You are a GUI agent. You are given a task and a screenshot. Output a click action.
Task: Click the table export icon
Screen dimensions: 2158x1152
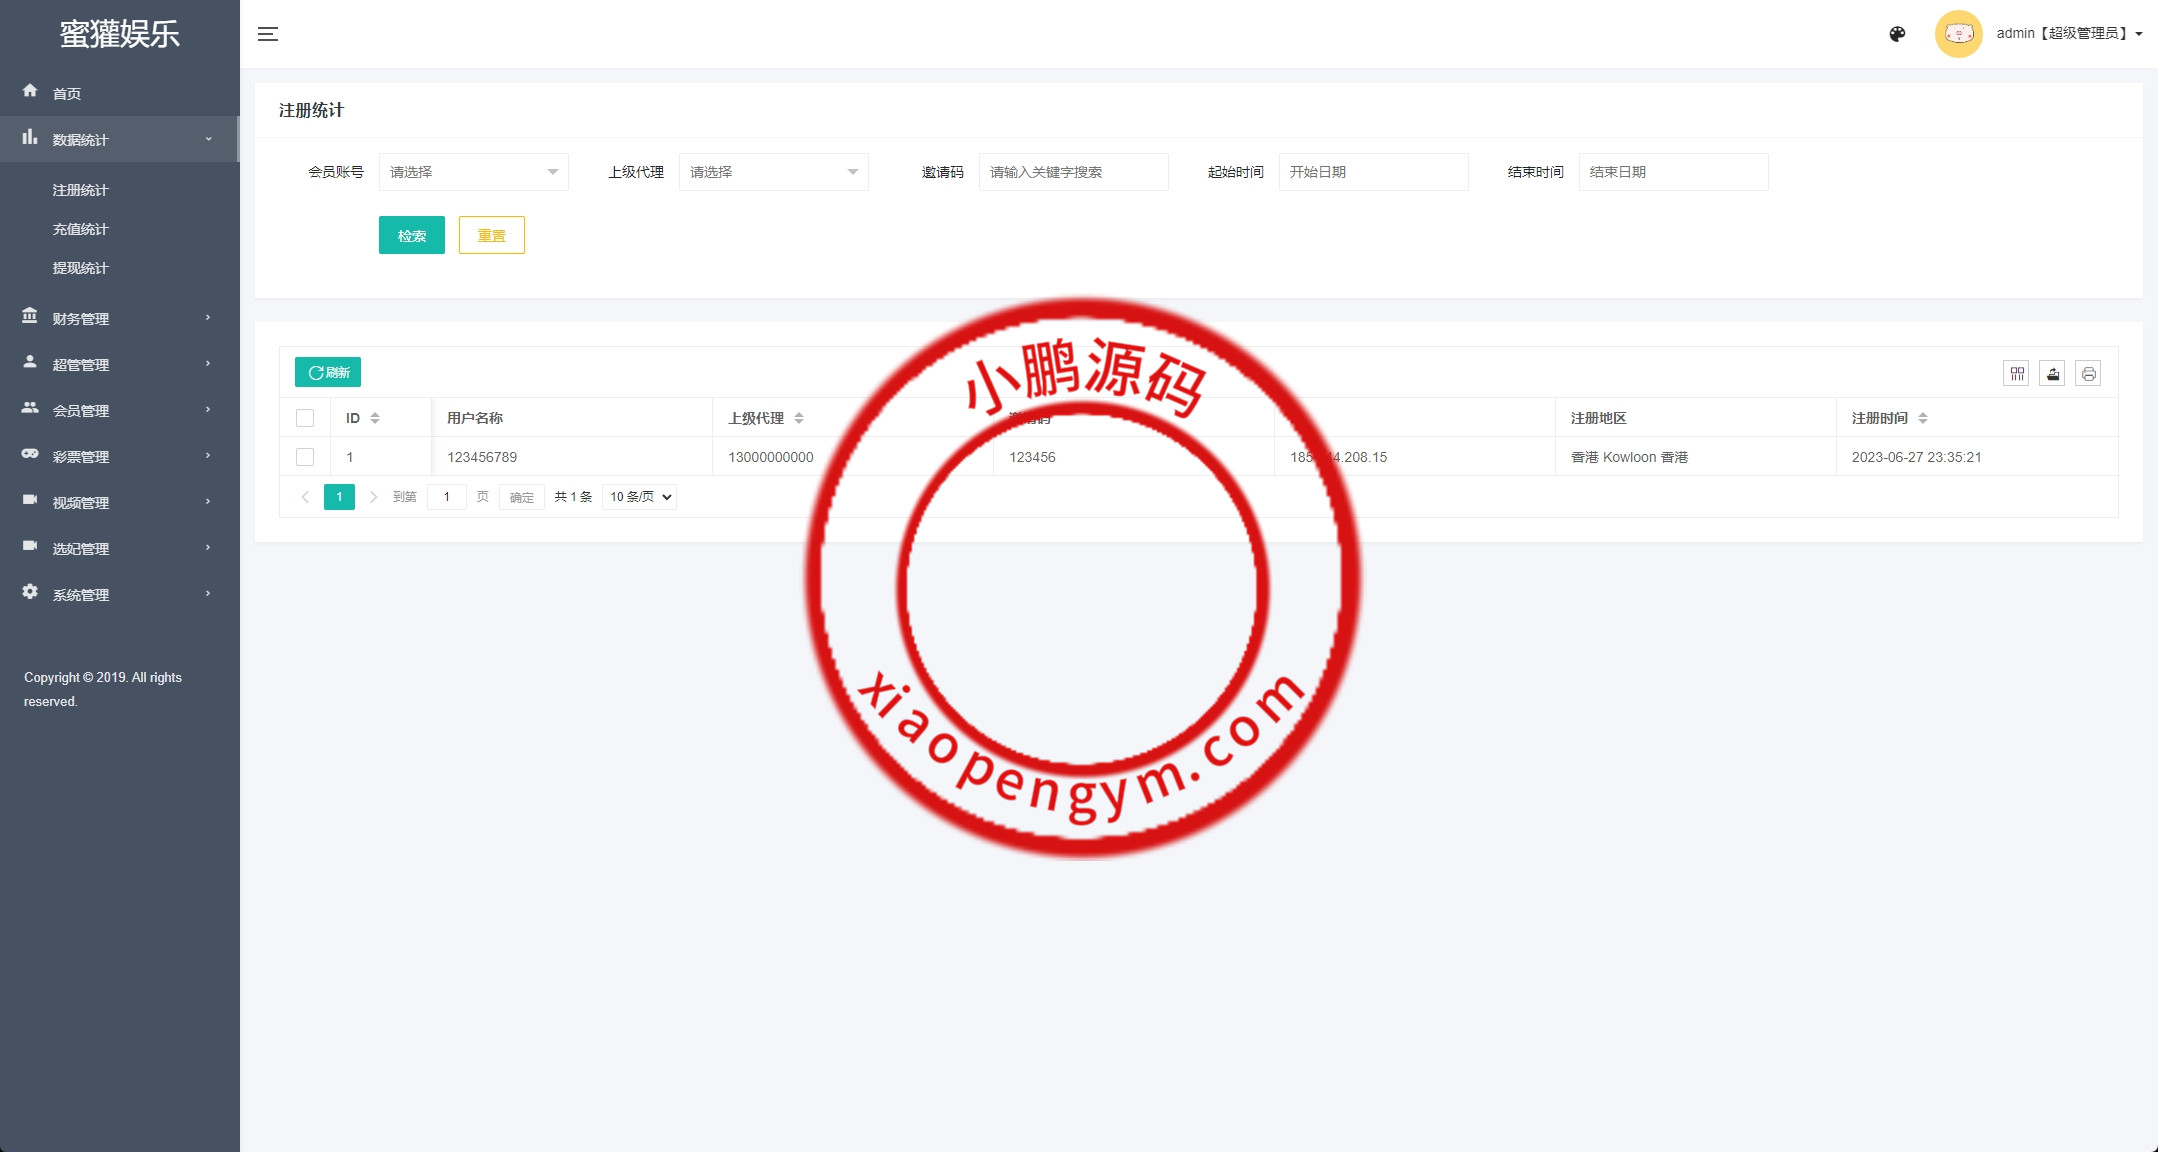tap(2052, 374)
